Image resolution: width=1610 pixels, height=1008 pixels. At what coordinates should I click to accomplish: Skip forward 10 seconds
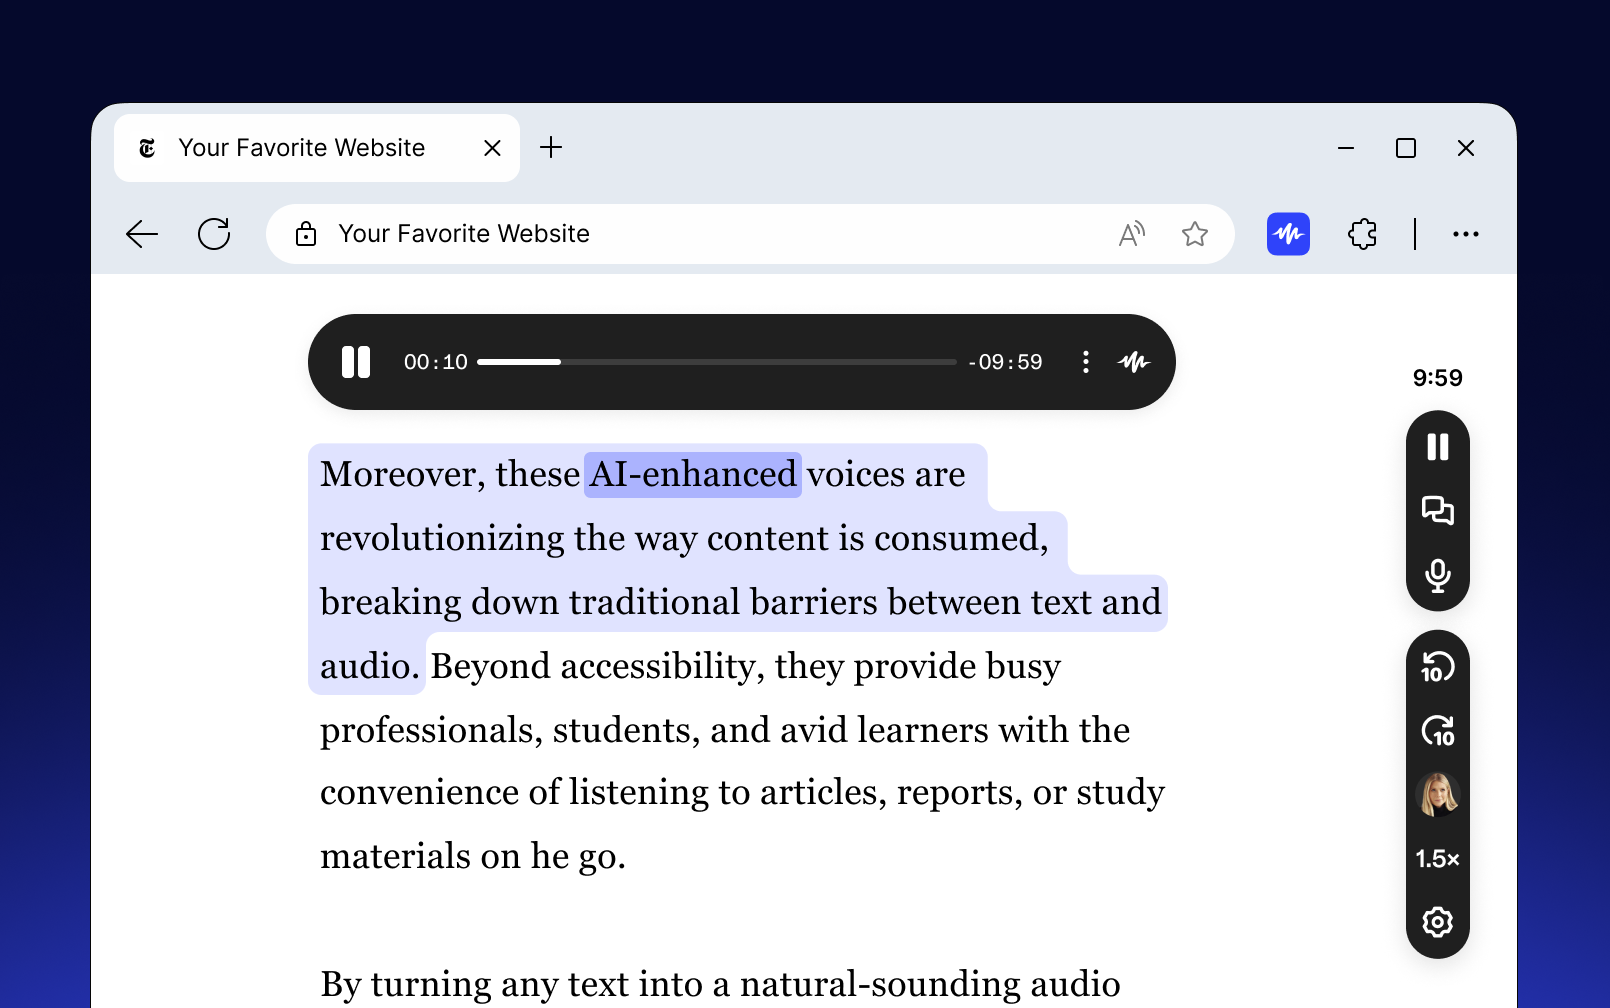click(1438, 731)
